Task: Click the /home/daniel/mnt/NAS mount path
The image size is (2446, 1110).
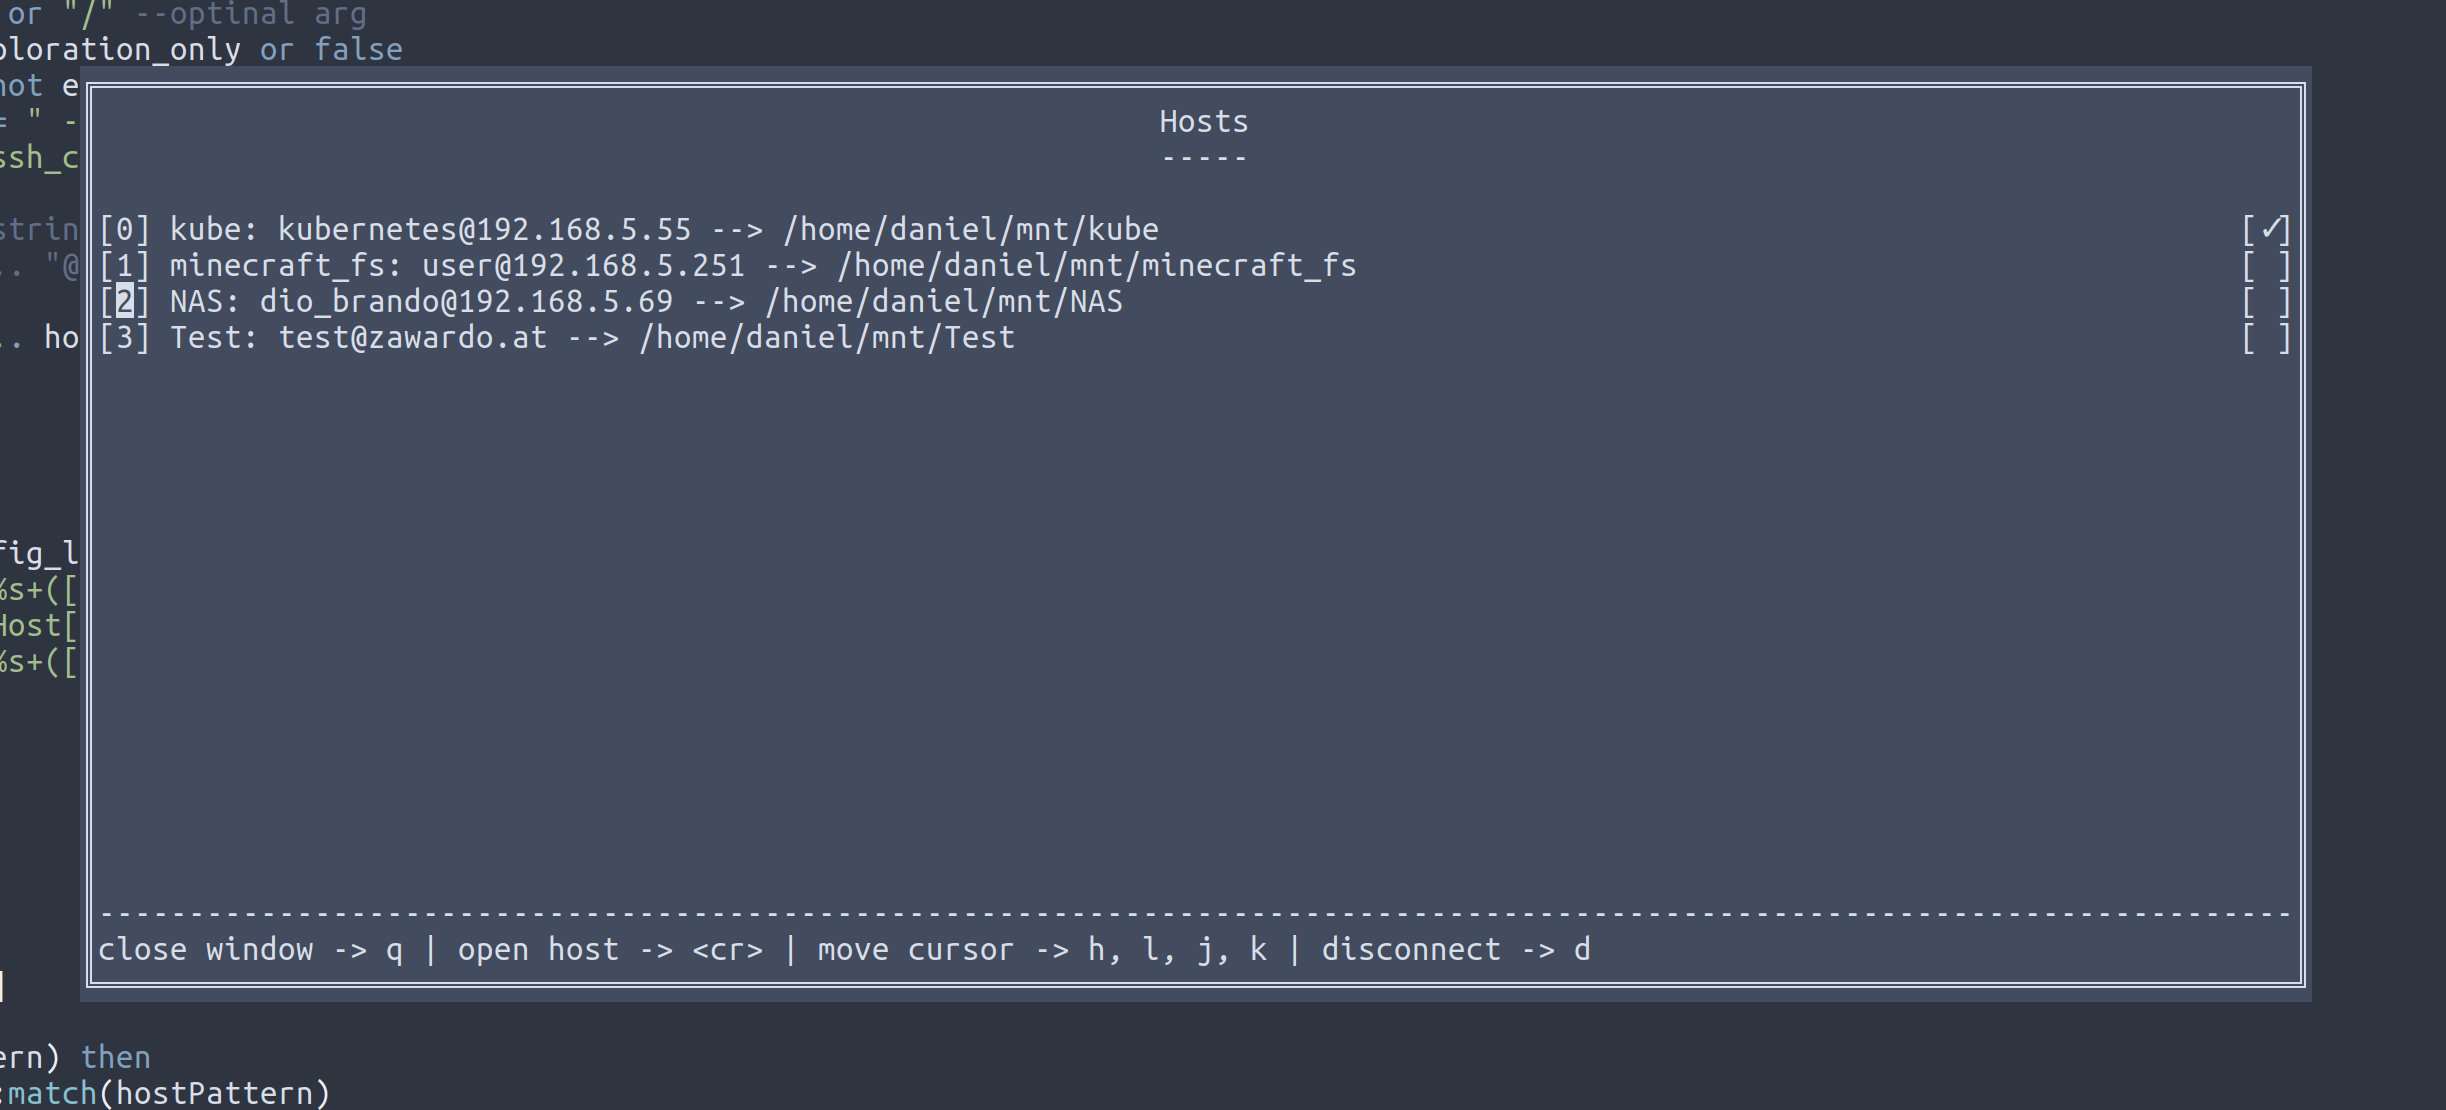Action: tap(943, 302)
